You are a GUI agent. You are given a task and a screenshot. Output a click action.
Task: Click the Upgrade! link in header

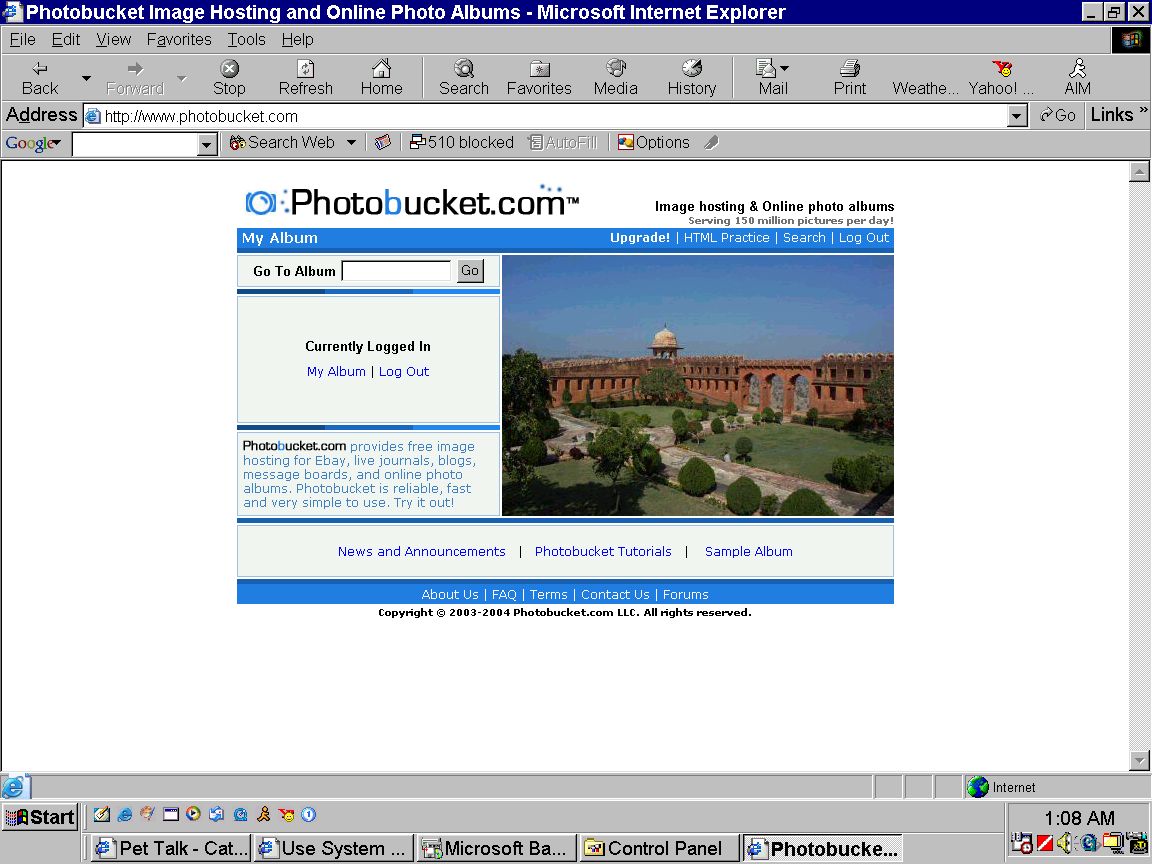pos(639,237)
